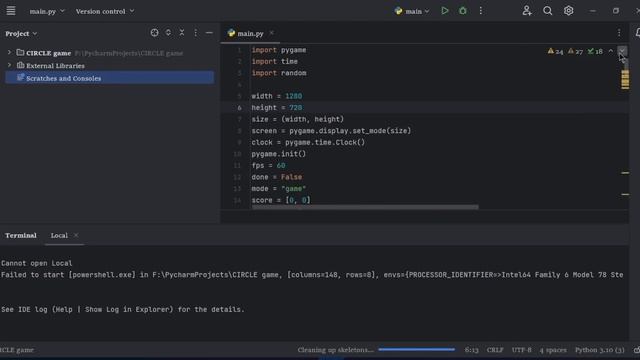
Task: Click line number 6 in gutter
Action: [239, 108]
